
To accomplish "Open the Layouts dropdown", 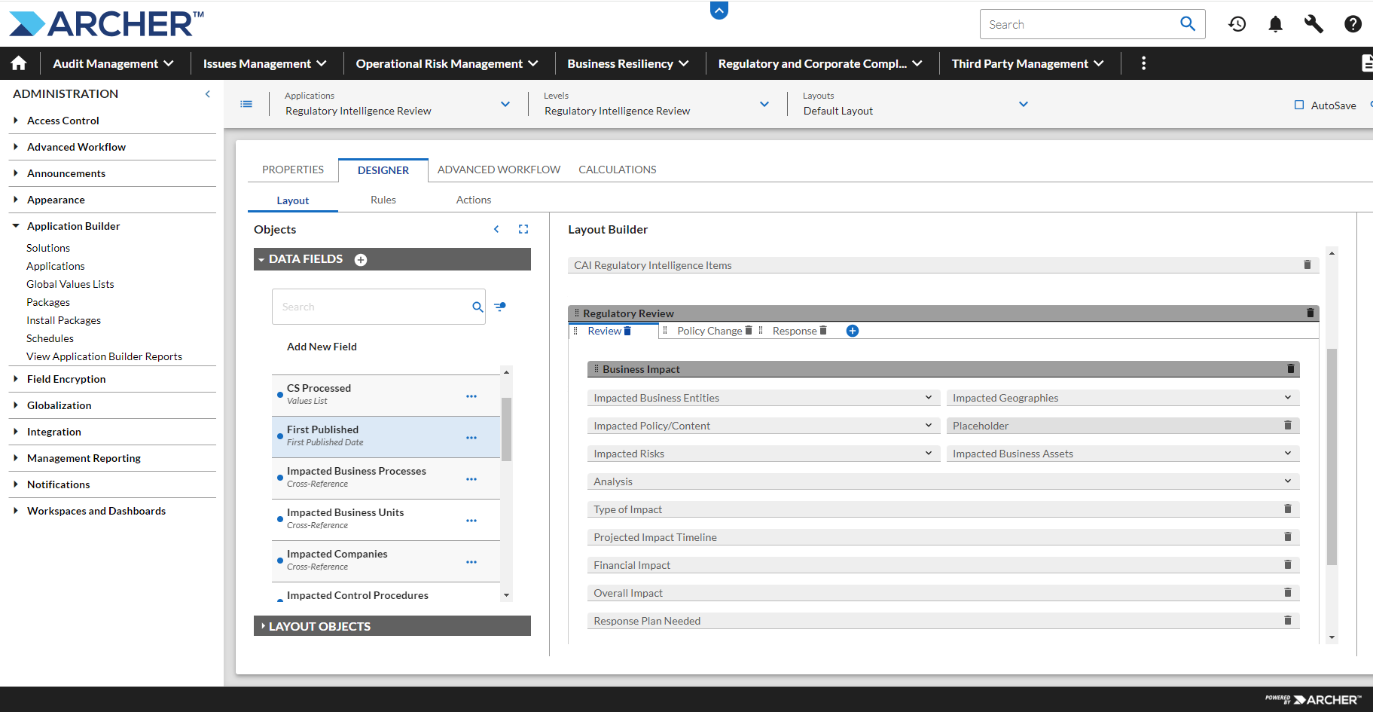I will tap(1023, 104).
